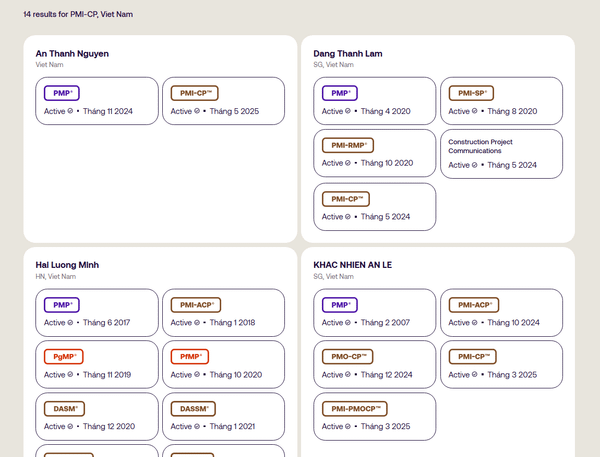Viewport: 600px width, 457px height.
Task: Click 'Active' label in PMI-PMOCP card
Action: [x=332, y=426]
